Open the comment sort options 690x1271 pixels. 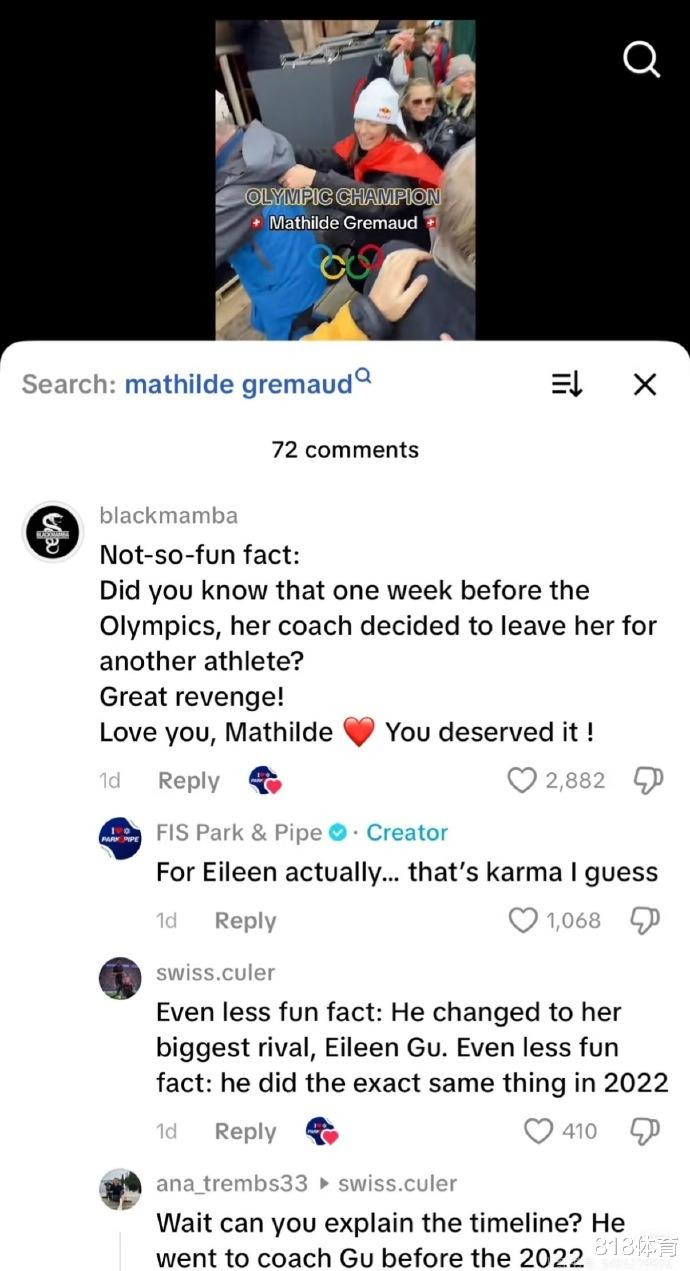pos(567,384)
